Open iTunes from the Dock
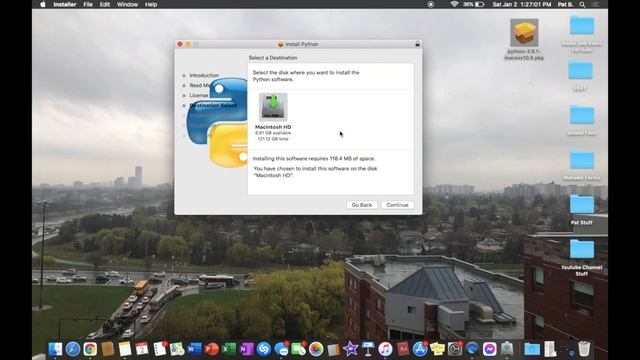The image size is (640, 360). (x=385, y=349)
